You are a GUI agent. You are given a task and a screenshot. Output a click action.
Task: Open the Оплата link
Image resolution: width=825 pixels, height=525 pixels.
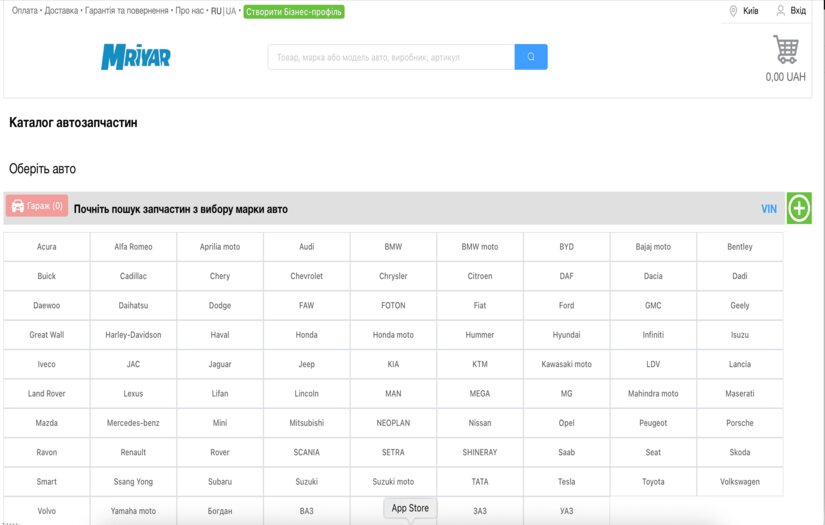click(x=25, y=11)
